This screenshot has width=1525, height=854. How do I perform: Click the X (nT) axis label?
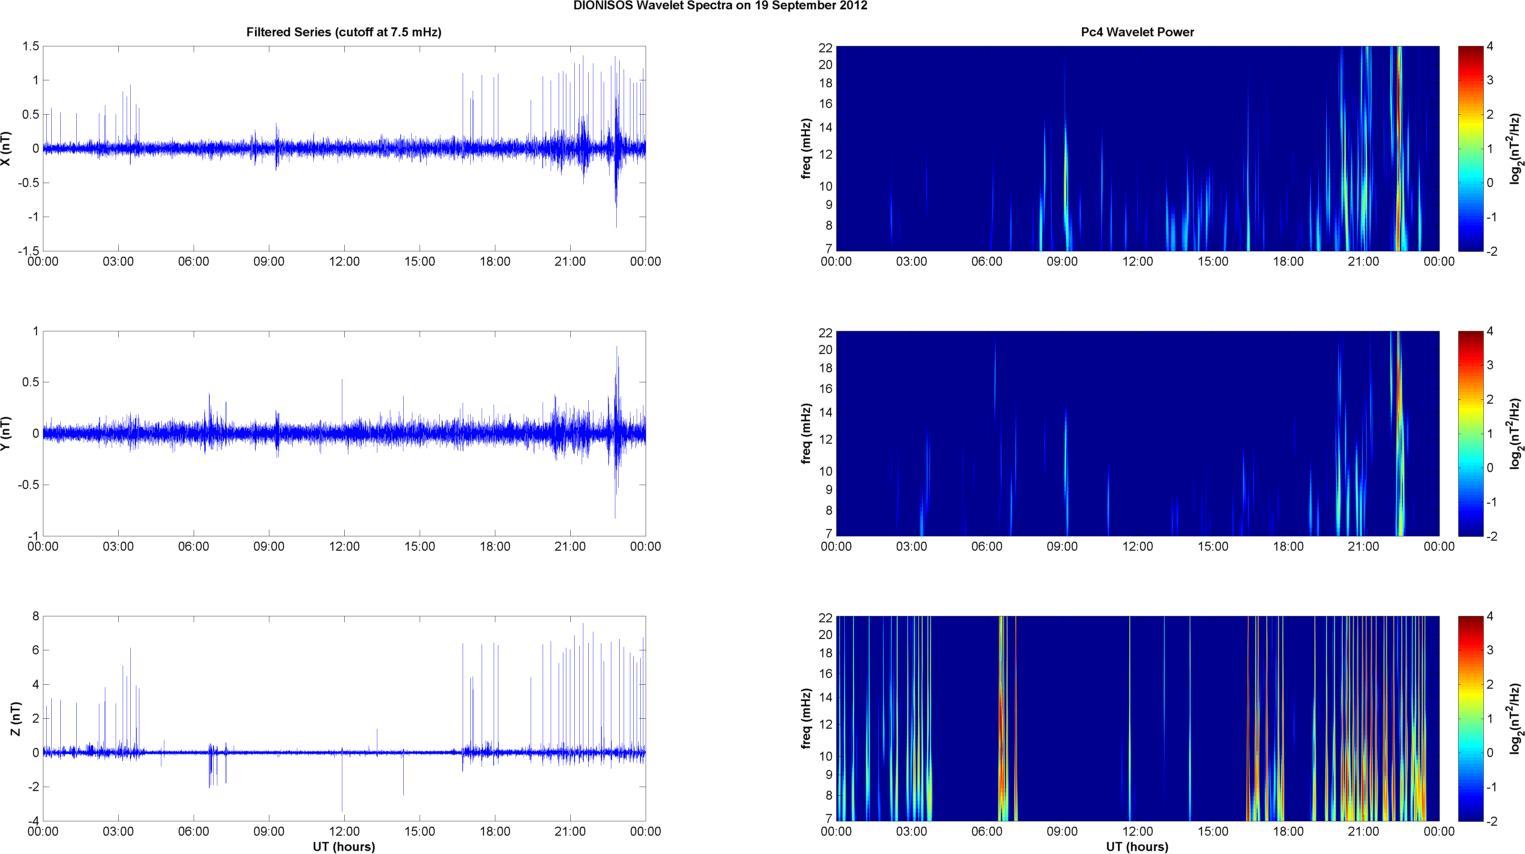7,149
